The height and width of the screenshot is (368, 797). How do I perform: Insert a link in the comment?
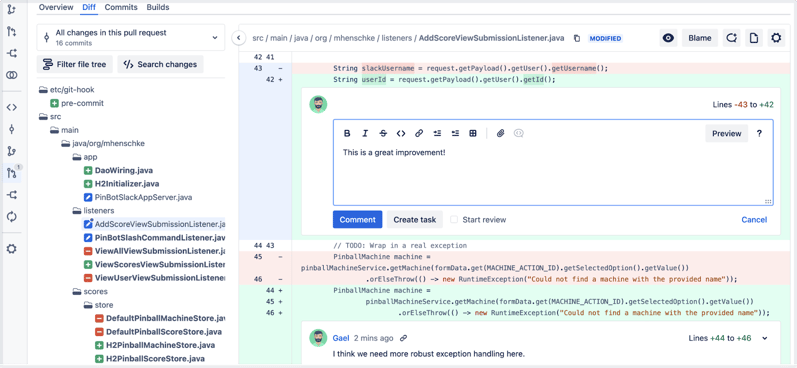point(419,134)
